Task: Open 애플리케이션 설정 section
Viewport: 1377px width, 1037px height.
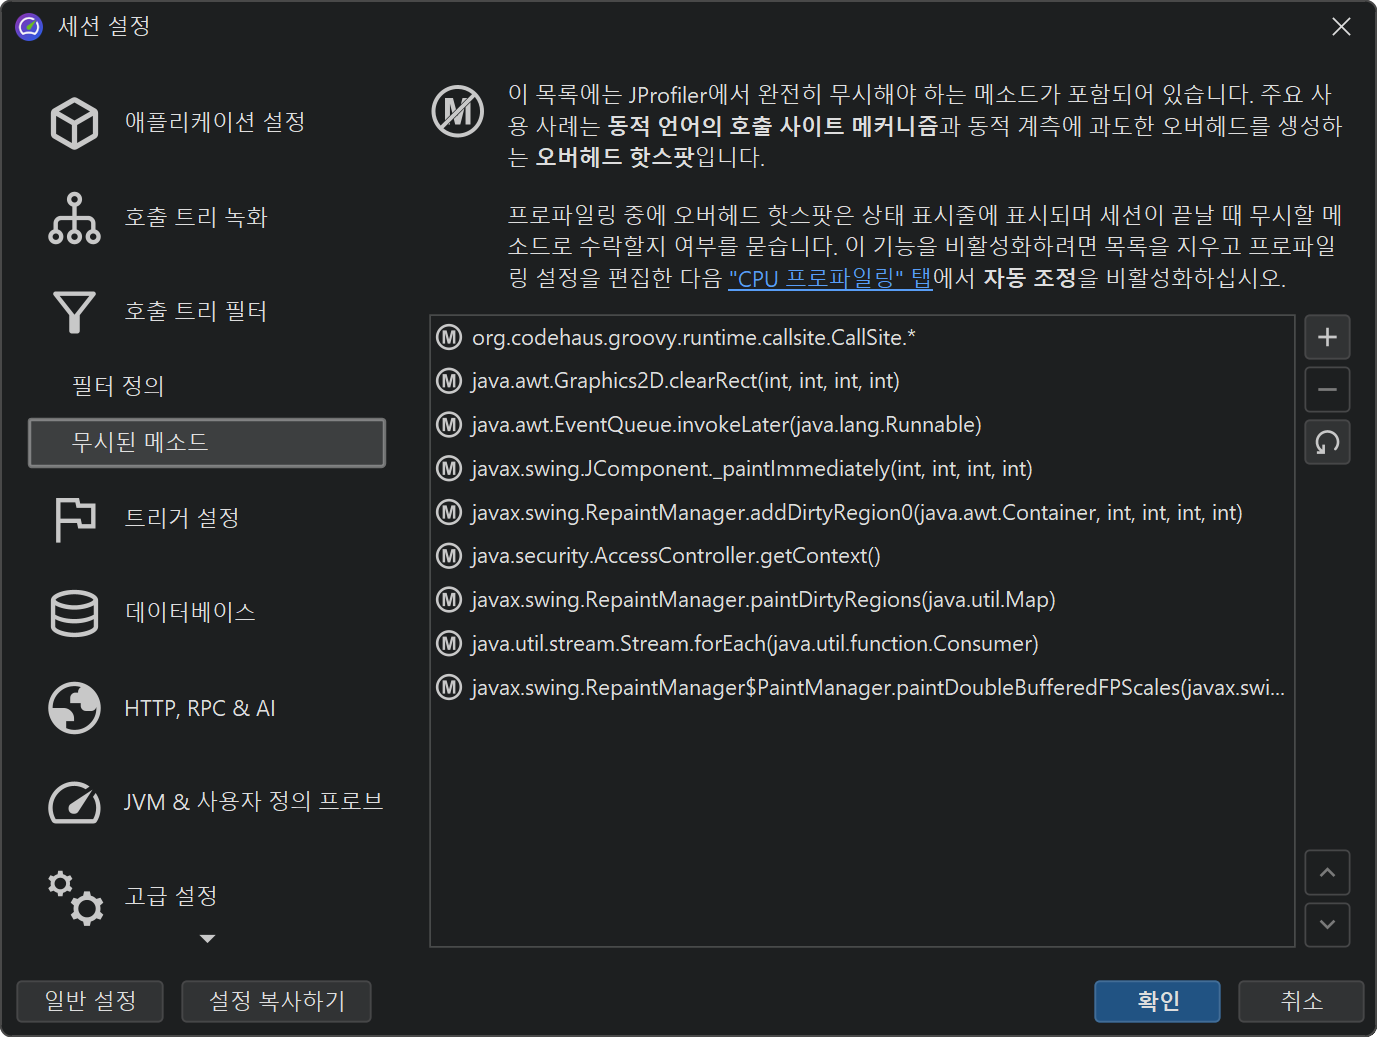Action: click(207, 123)
